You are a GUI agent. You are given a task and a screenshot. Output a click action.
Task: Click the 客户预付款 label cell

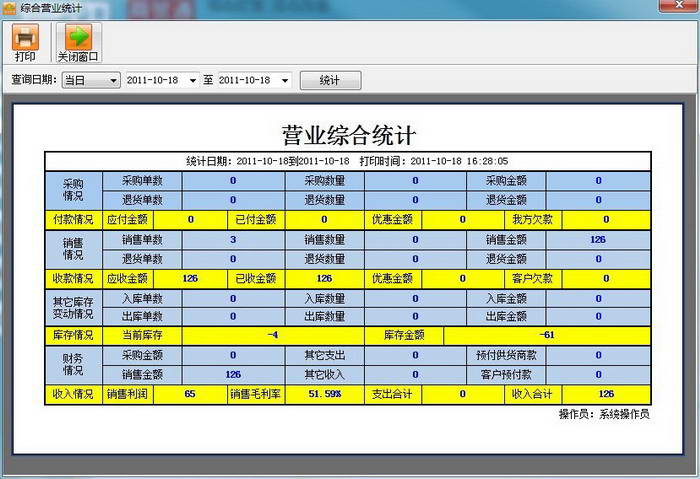(506, 375)
